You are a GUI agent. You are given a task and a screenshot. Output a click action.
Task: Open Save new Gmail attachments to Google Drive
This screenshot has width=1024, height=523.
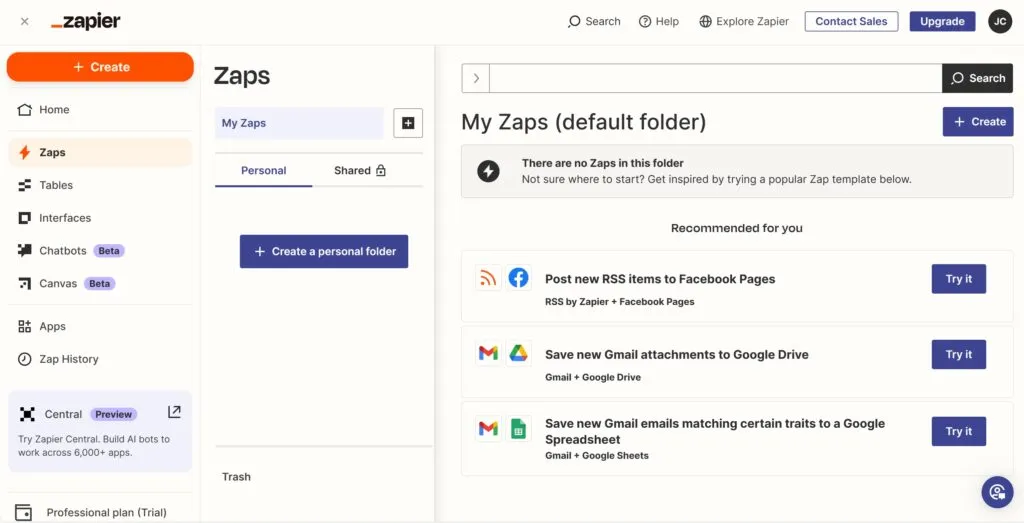click(677, 355)
